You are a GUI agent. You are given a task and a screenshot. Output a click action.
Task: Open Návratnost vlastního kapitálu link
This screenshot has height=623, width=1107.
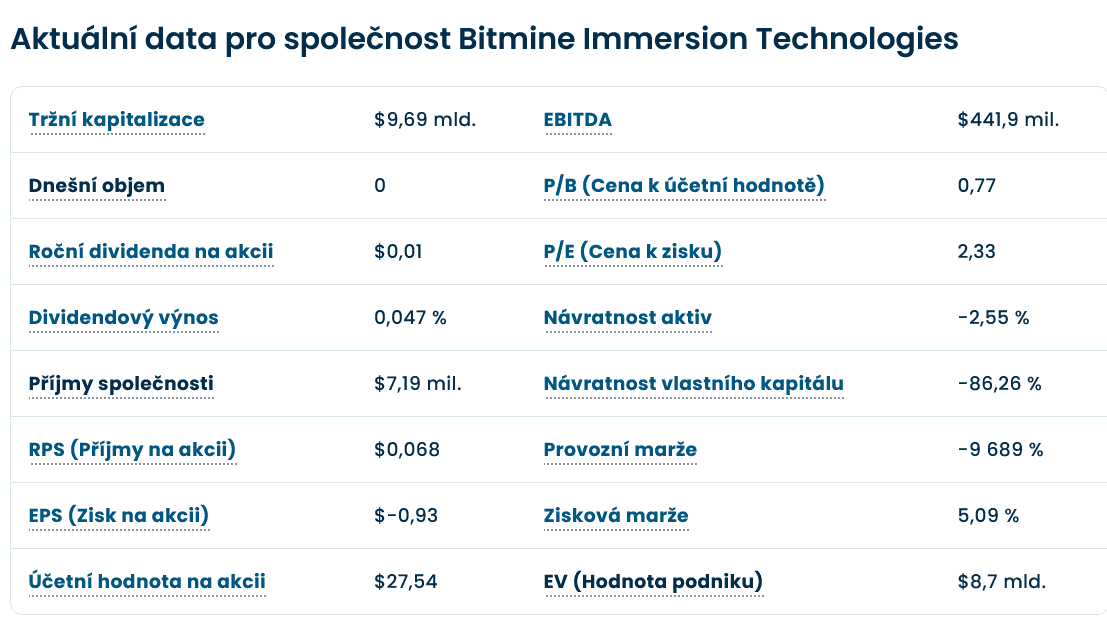coord(693,384)
